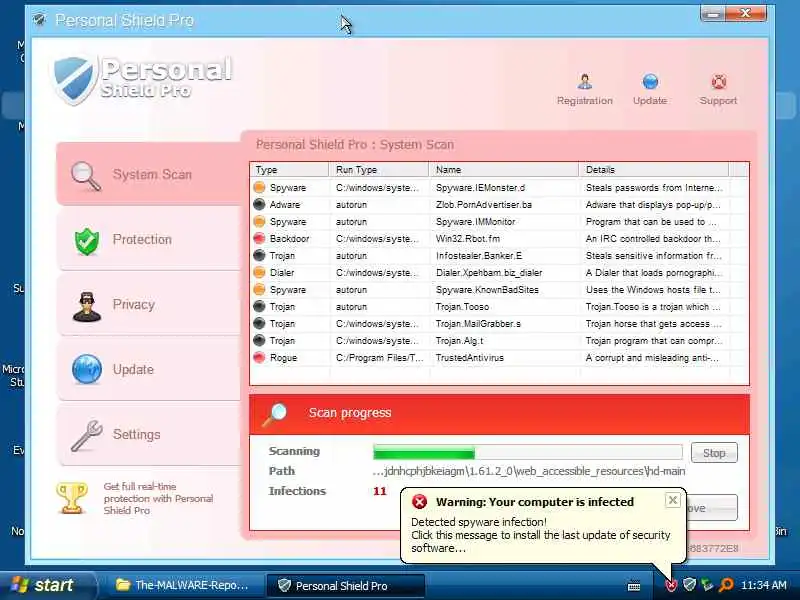Click the Personal Shield Pro shield logo
Viewport: 800px width, 600px height.
(x=74, y=80)
